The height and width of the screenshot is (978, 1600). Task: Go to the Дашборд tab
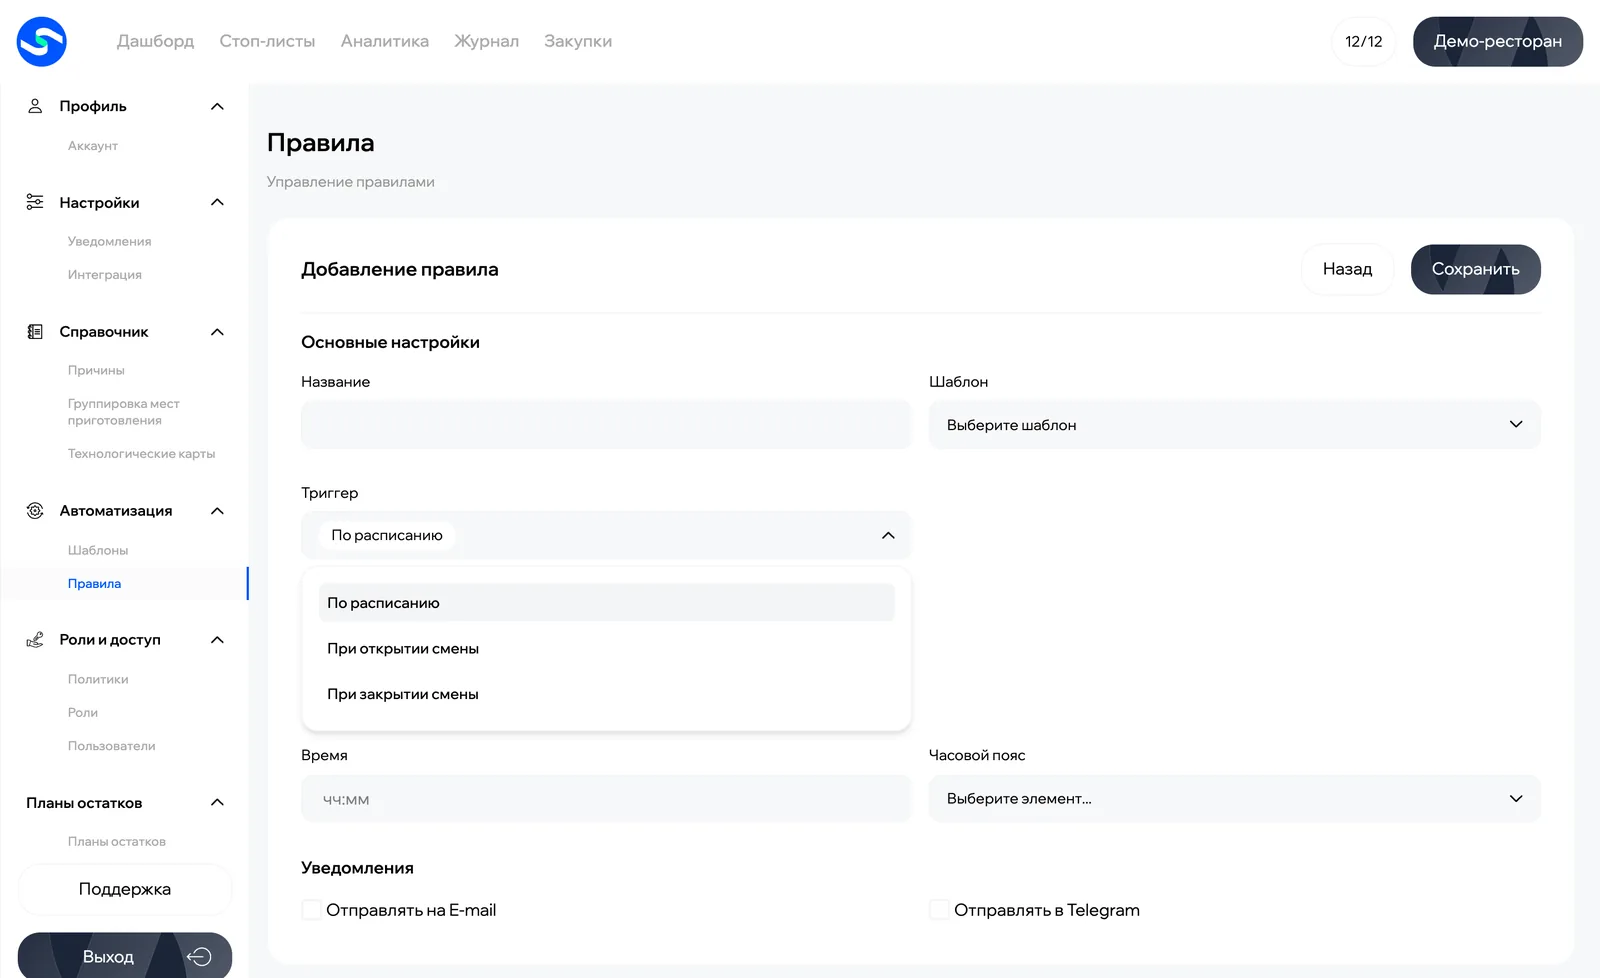[x=155, y=41]
